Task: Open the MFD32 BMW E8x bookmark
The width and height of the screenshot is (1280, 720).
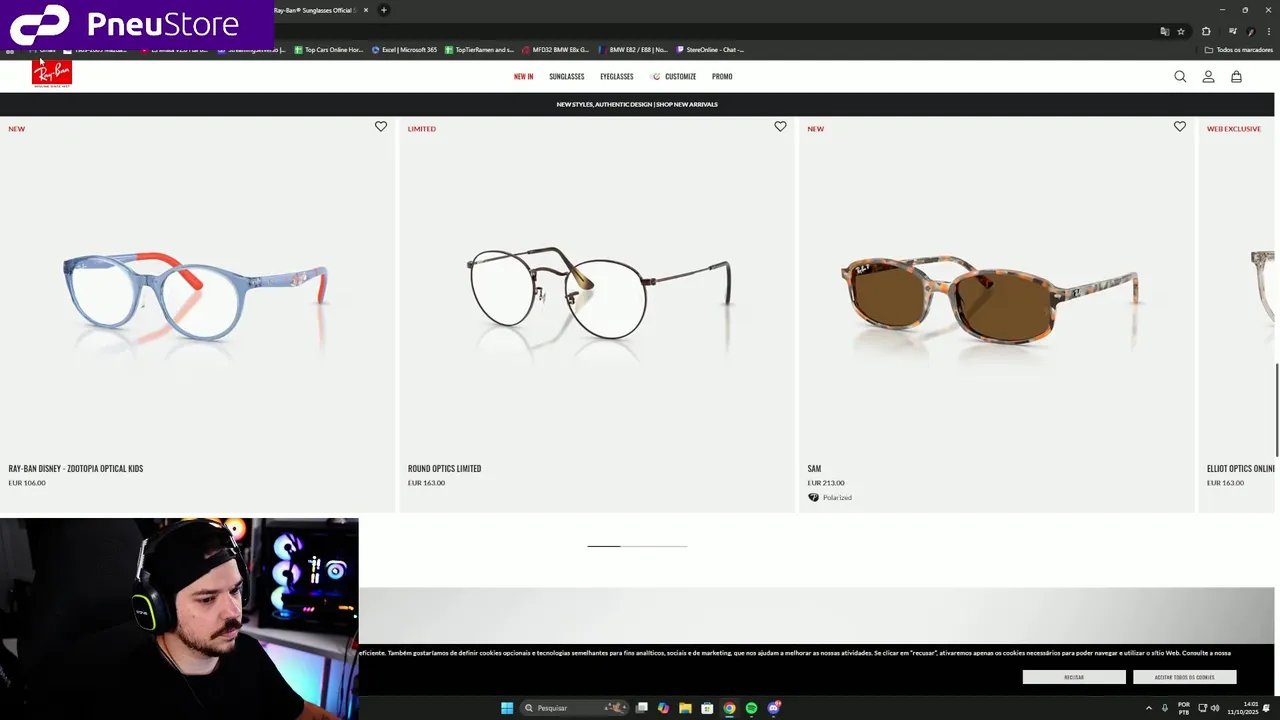Action: [555, 49]
